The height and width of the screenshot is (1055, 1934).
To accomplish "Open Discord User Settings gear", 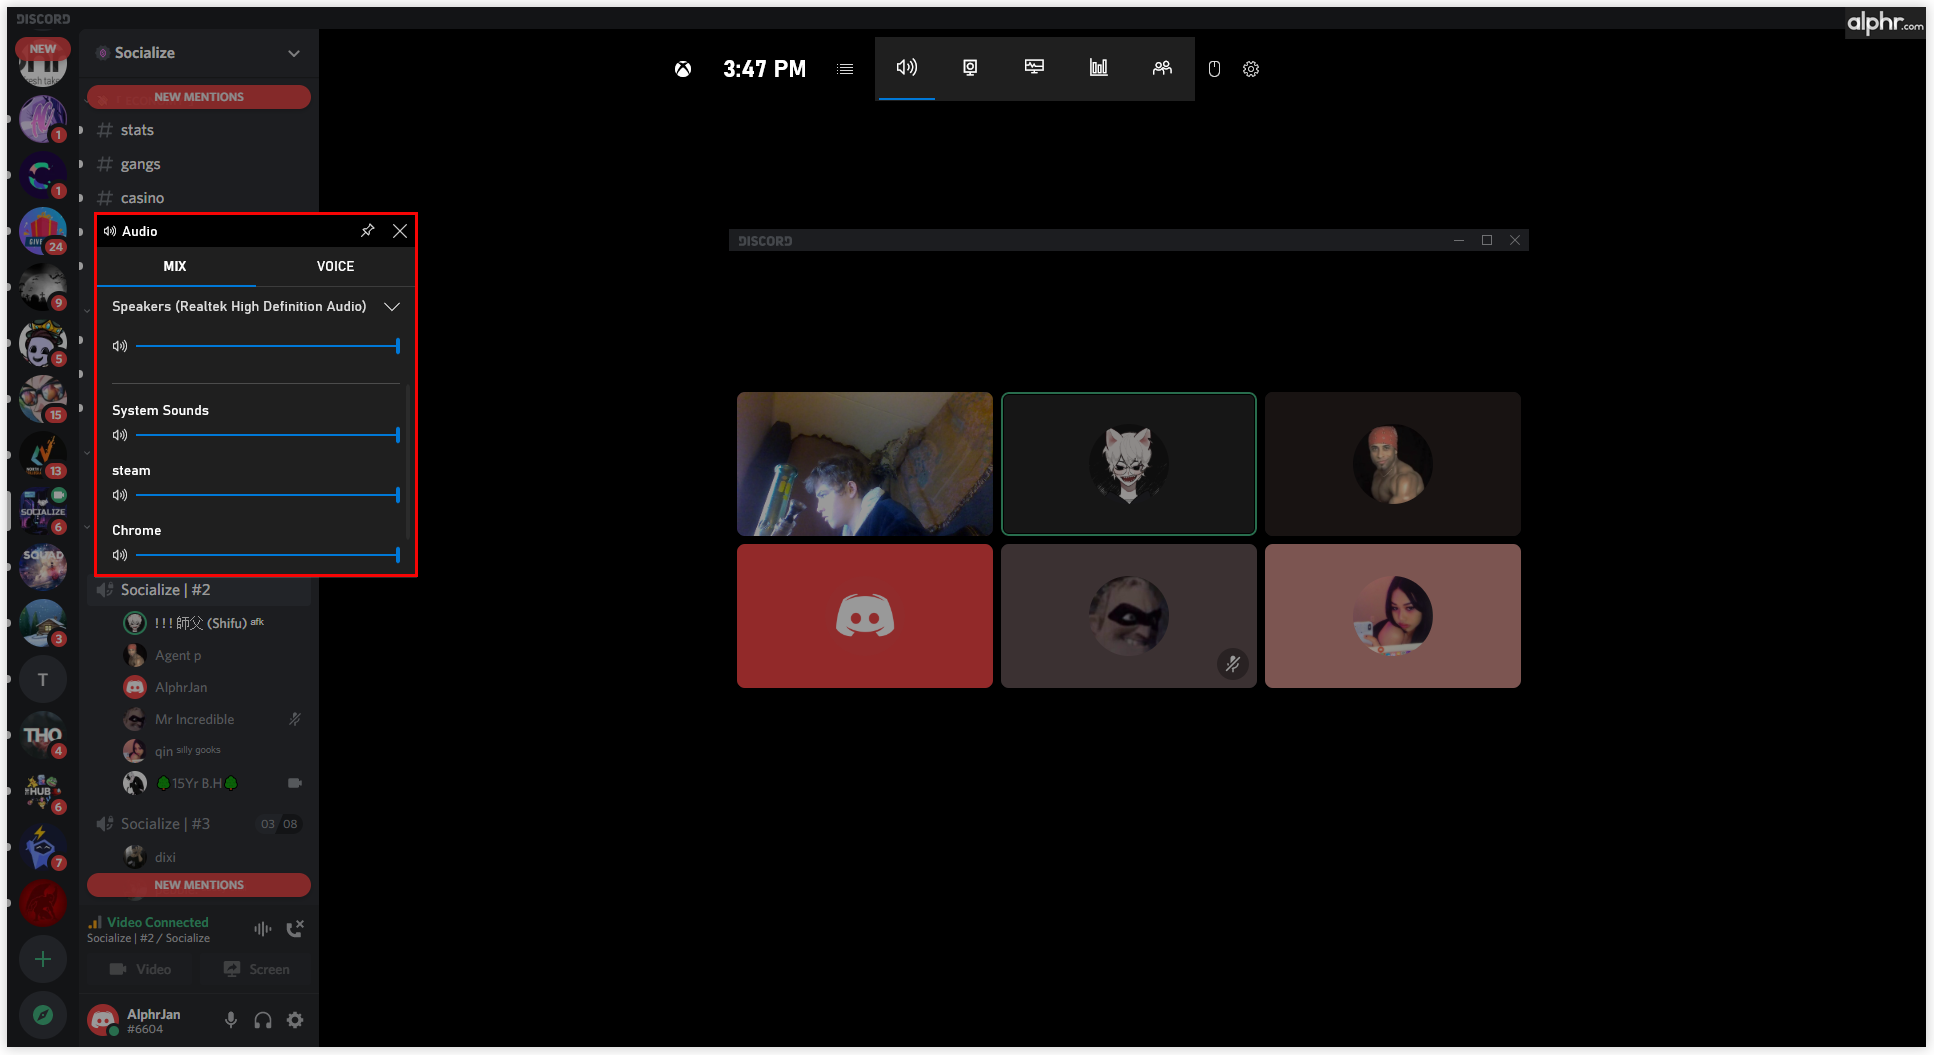I will click(x=295, y=1020).
